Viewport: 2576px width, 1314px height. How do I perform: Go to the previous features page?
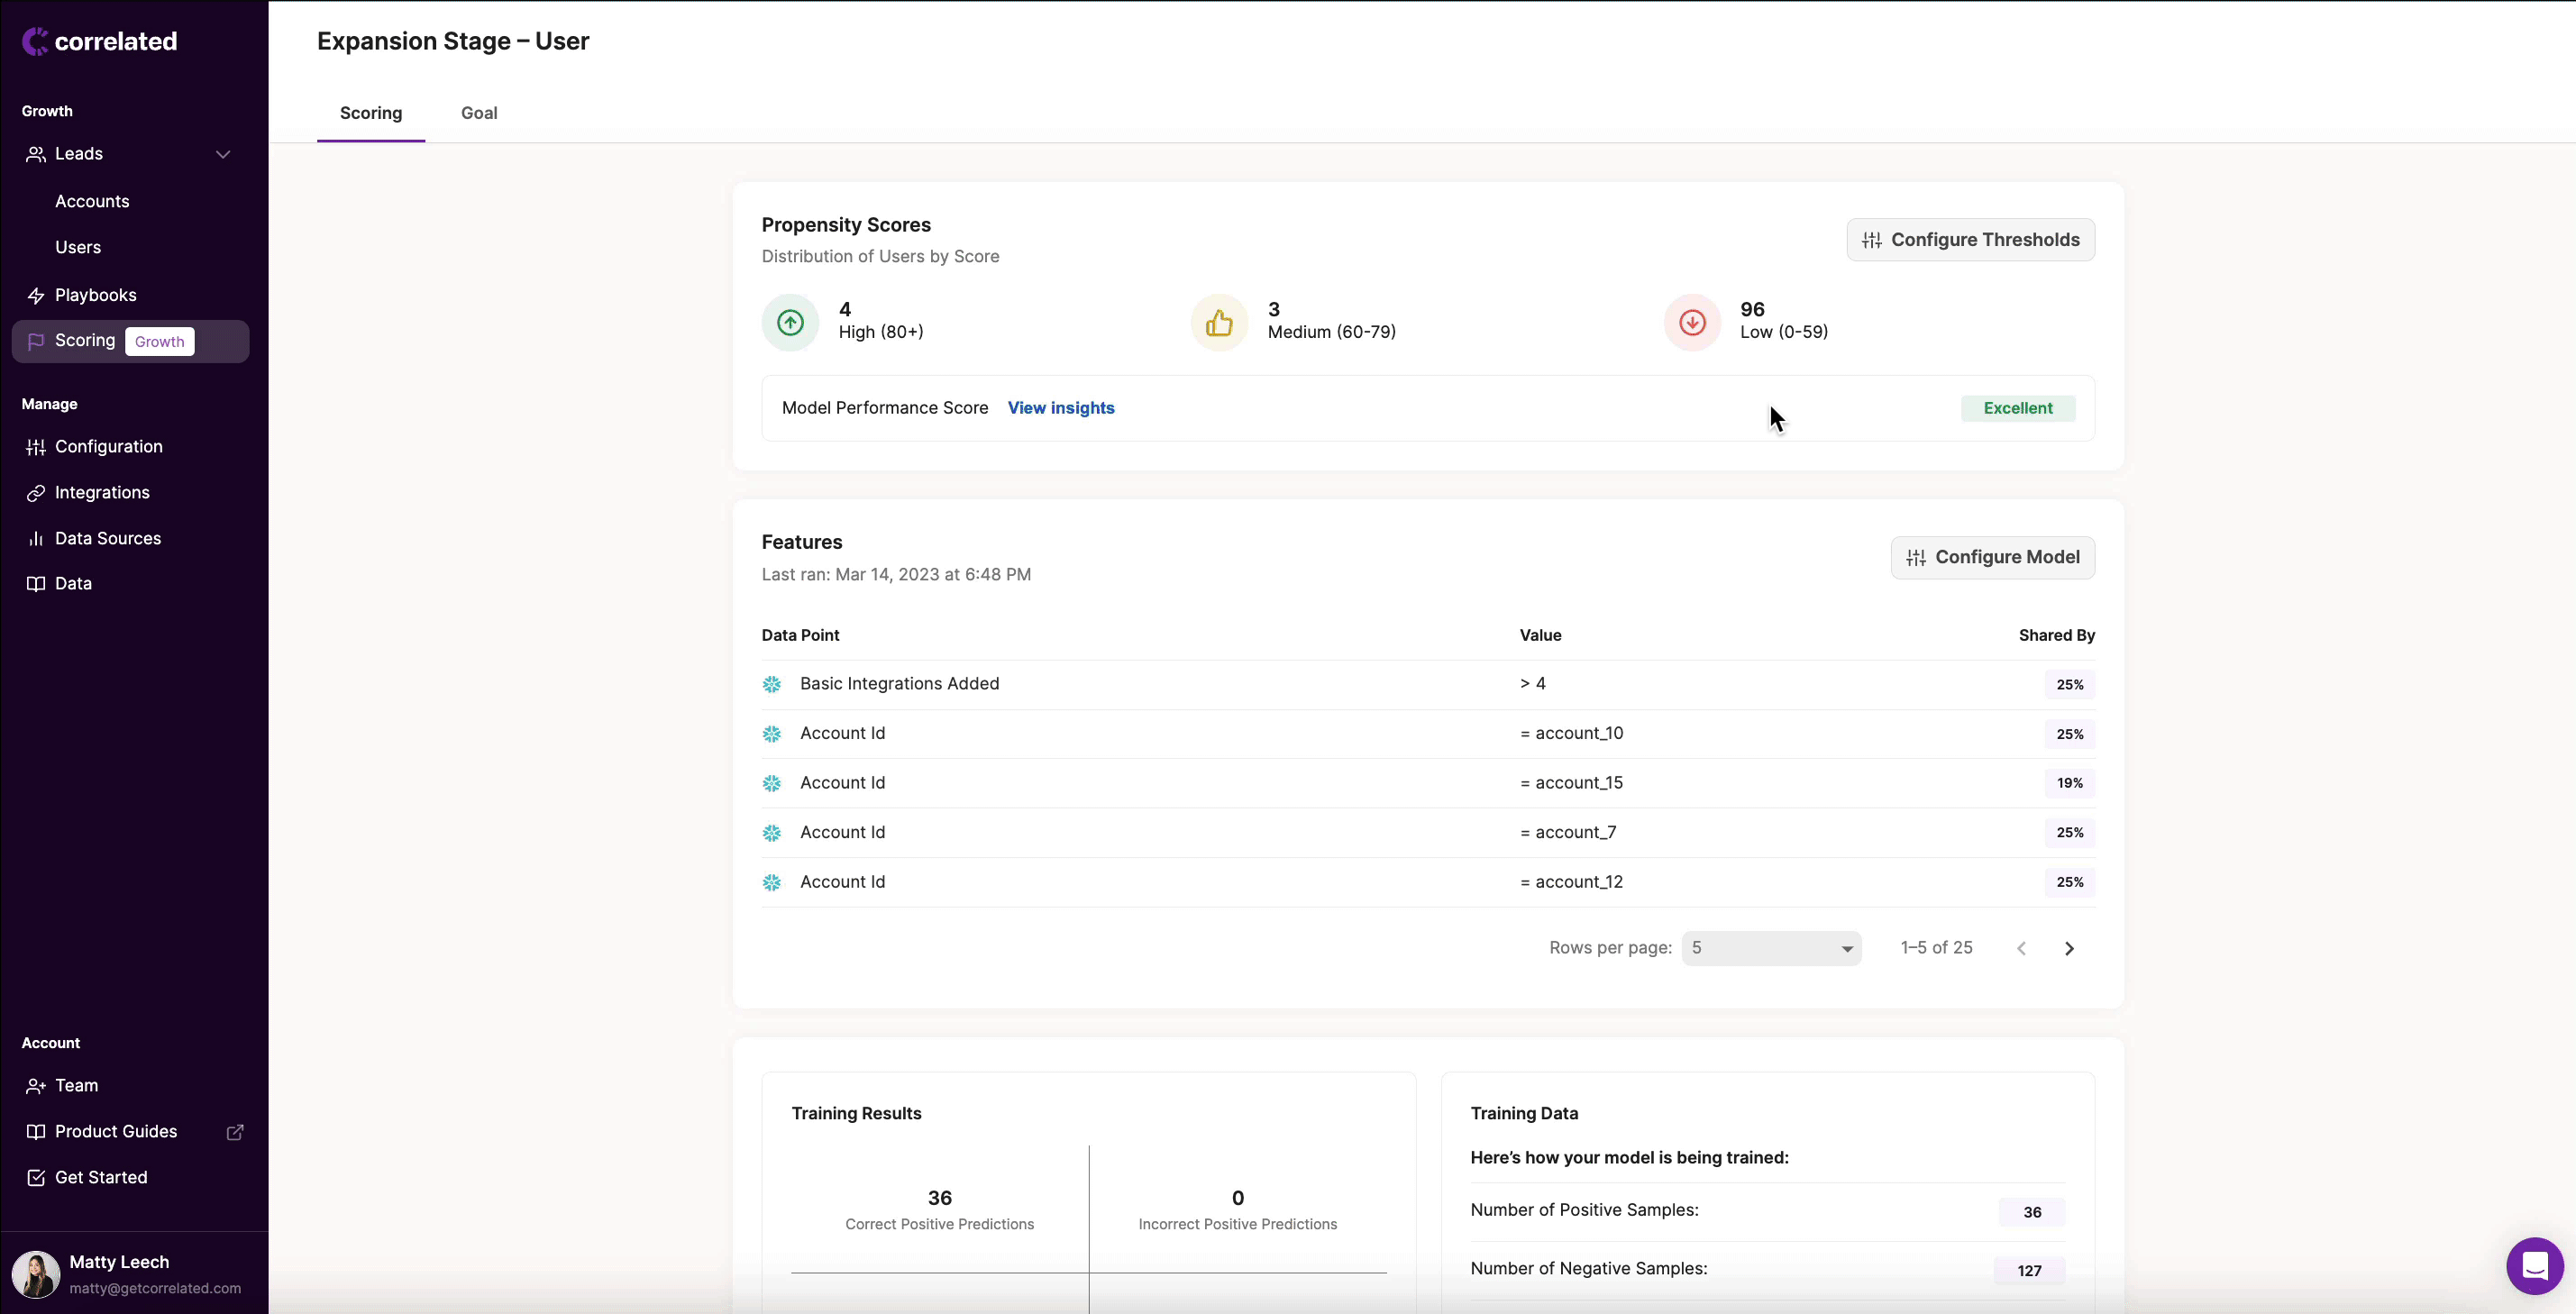point(2021,948)
